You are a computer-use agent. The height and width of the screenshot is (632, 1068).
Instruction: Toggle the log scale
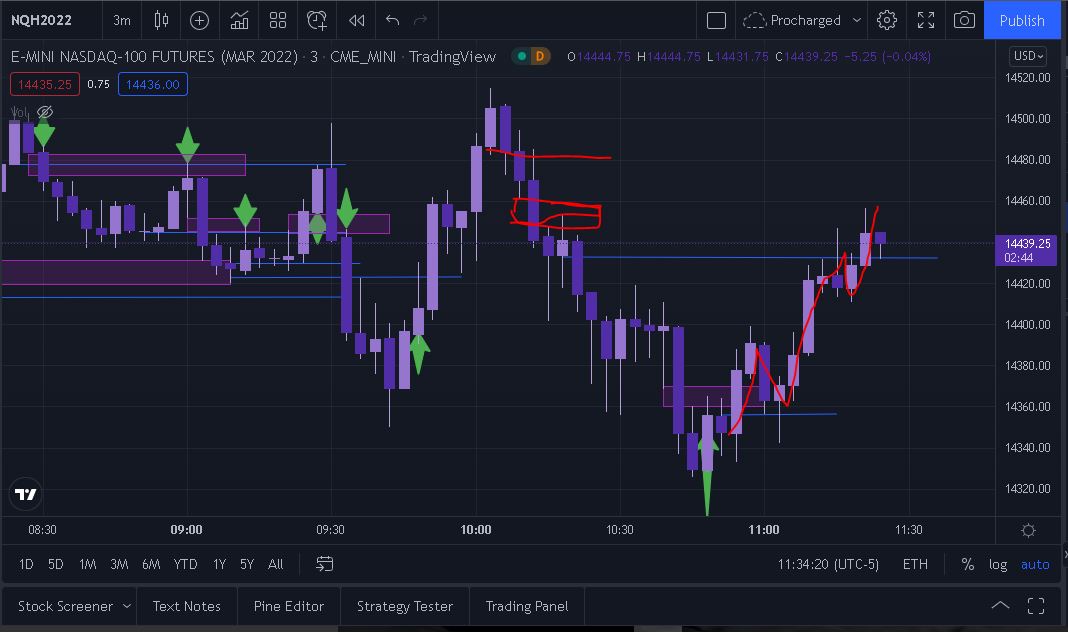click(998, 564)
